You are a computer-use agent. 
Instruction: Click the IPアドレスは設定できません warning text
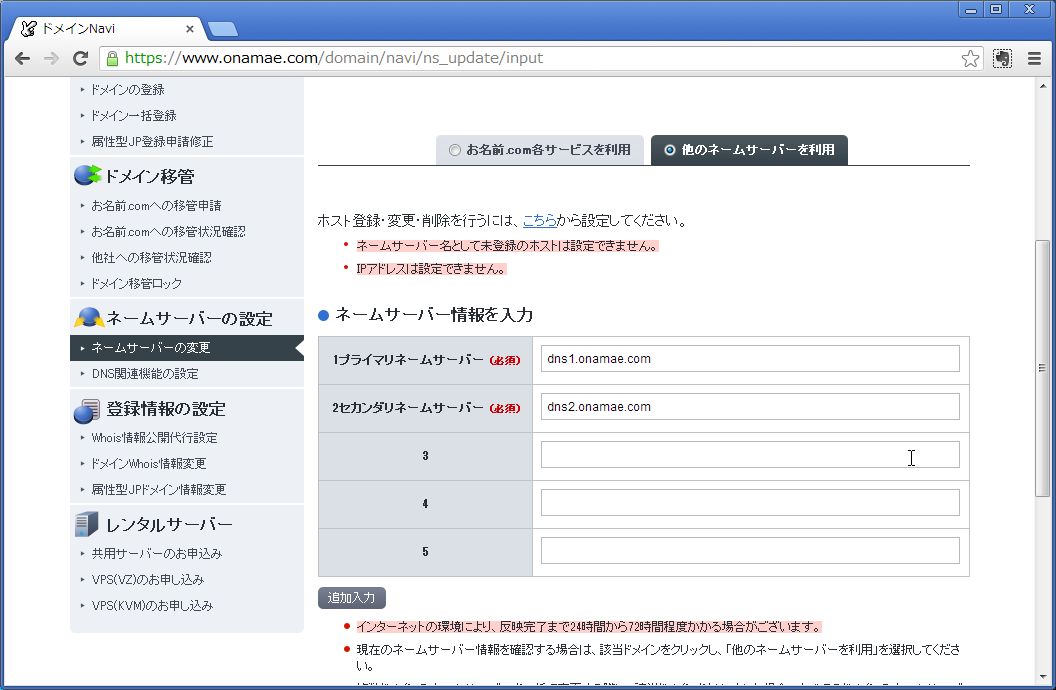click(431, 269)
